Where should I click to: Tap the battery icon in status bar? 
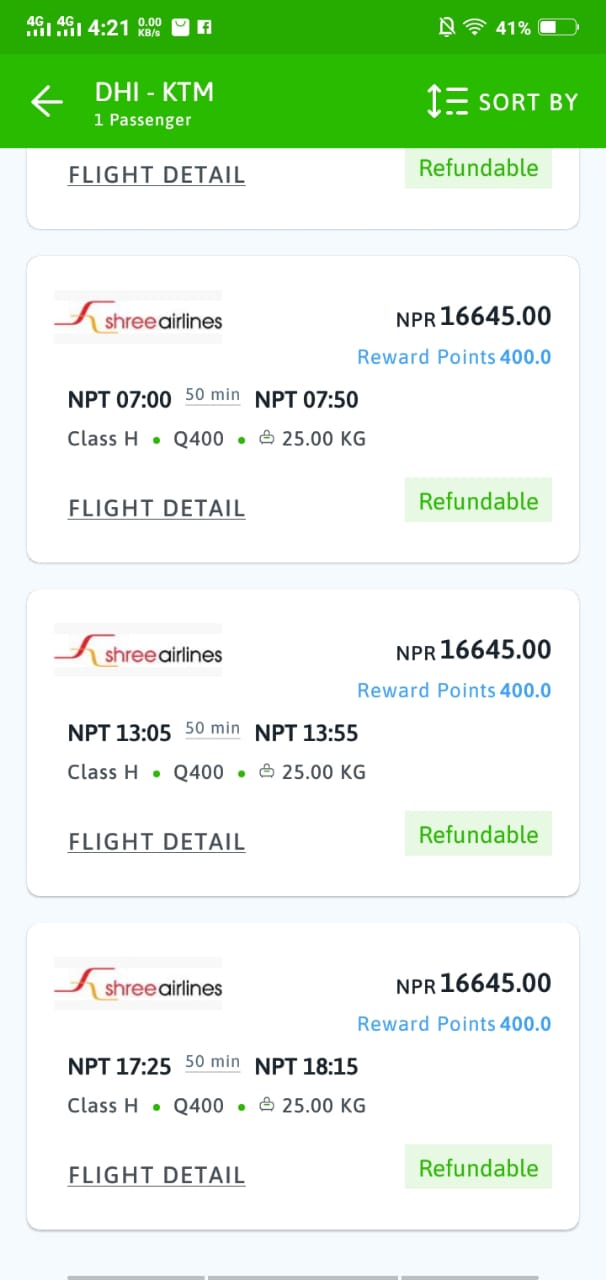(559, 27)
